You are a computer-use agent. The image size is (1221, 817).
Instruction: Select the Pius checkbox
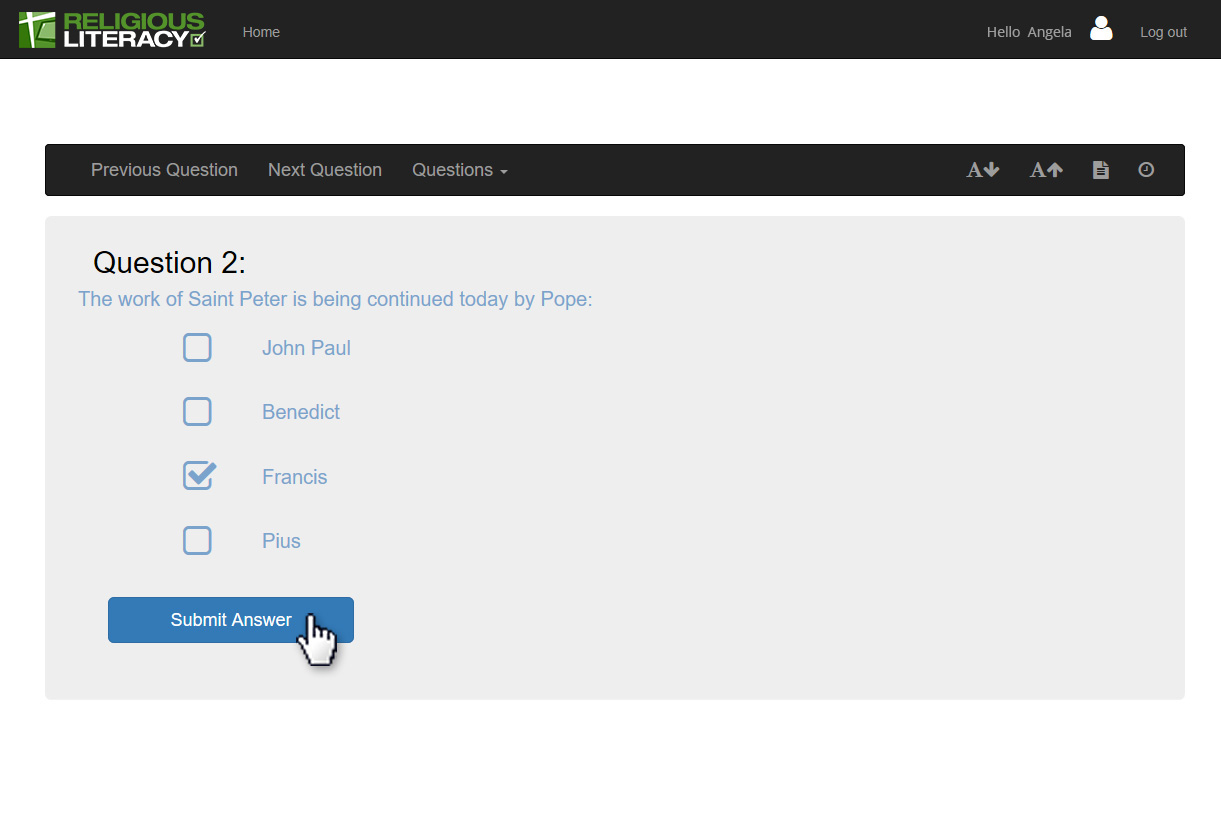pos(197,541)
